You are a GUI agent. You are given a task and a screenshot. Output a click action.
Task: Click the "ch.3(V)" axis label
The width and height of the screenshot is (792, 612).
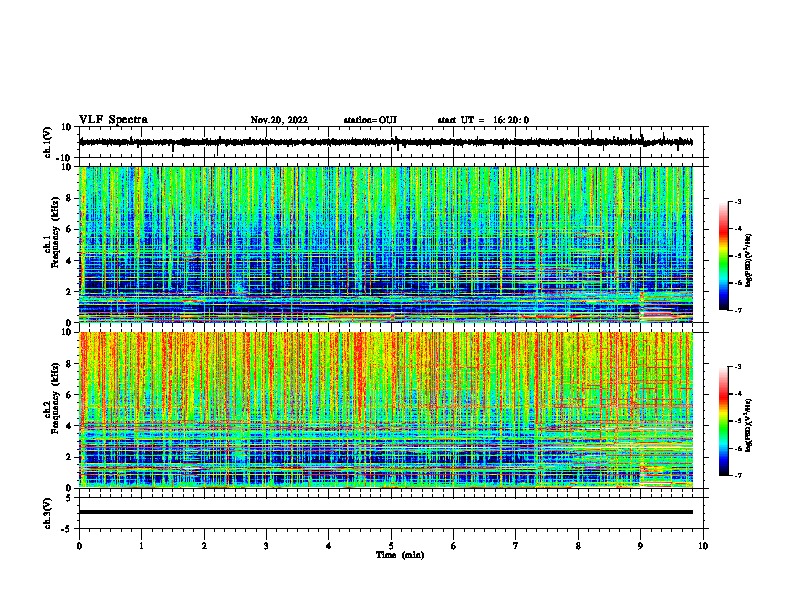48,514
